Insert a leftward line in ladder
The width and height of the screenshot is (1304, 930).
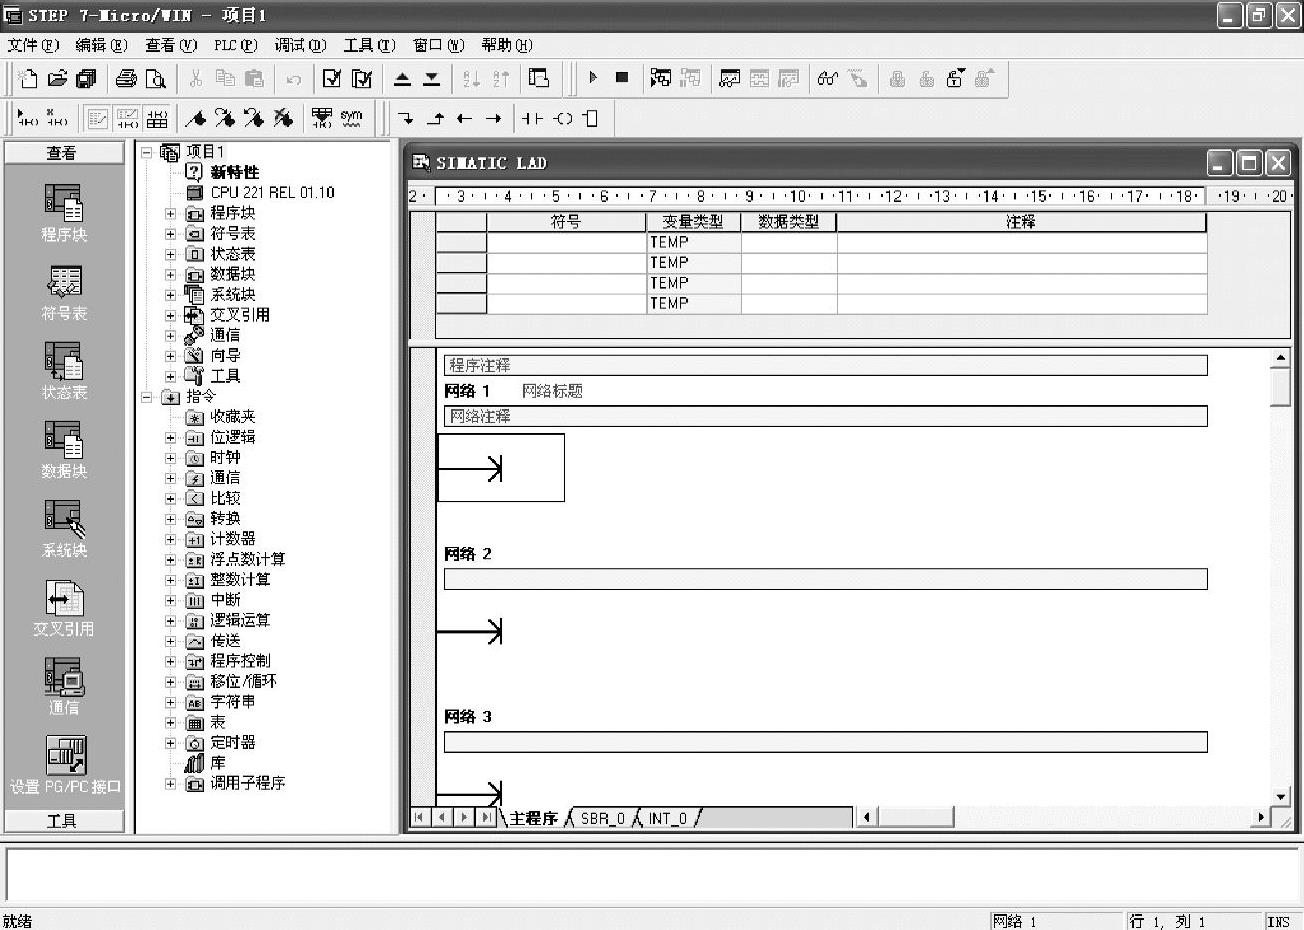[464, 118]
